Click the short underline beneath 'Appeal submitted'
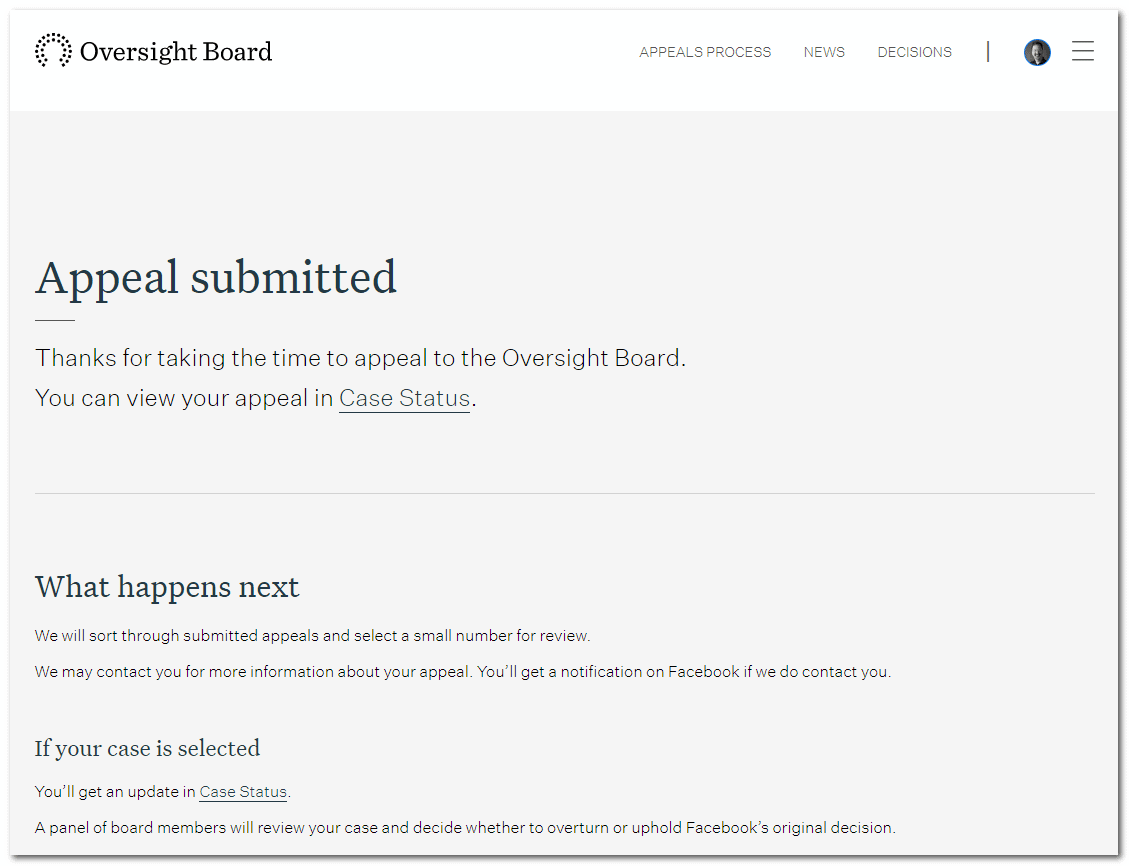 click(54, 317)
